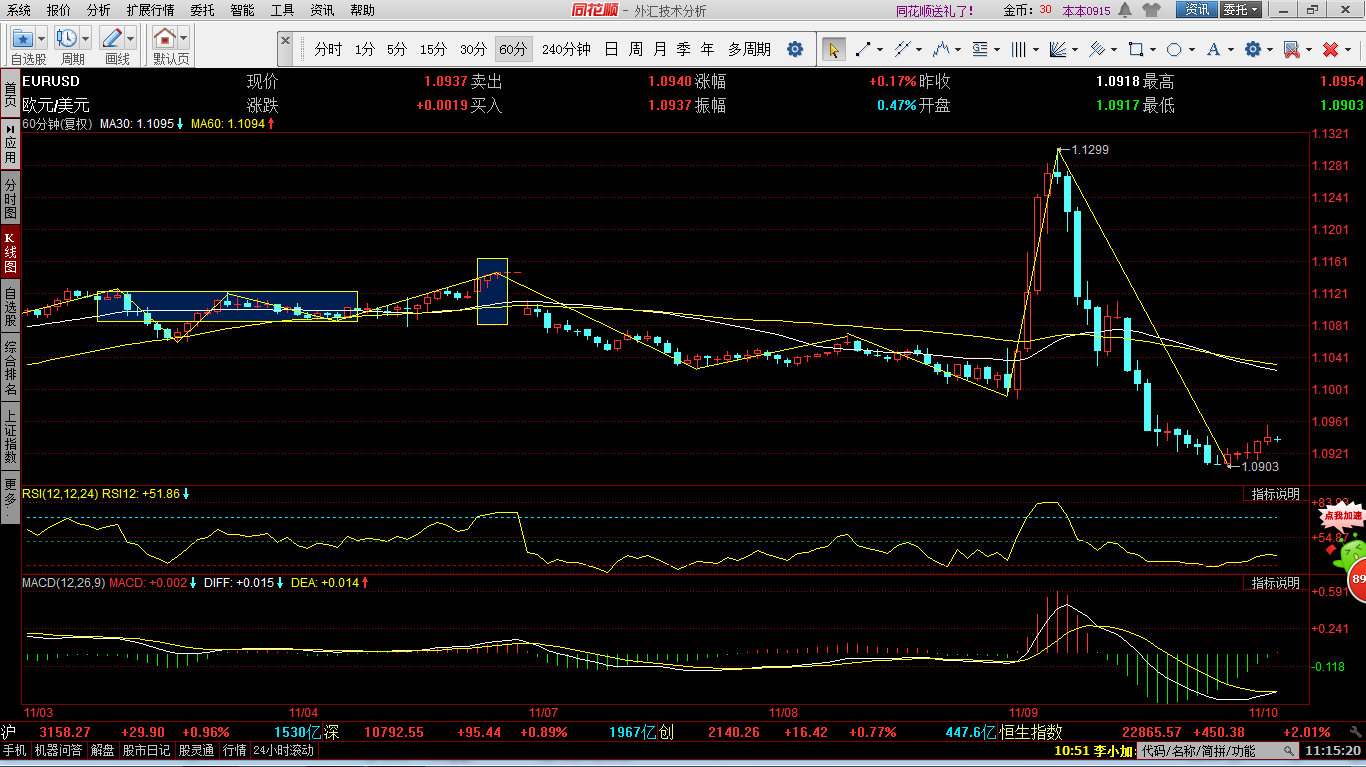Viewport: 1366px width, 767px height.
Task: Click the 1.1299 high price label
Action: 1090,149
